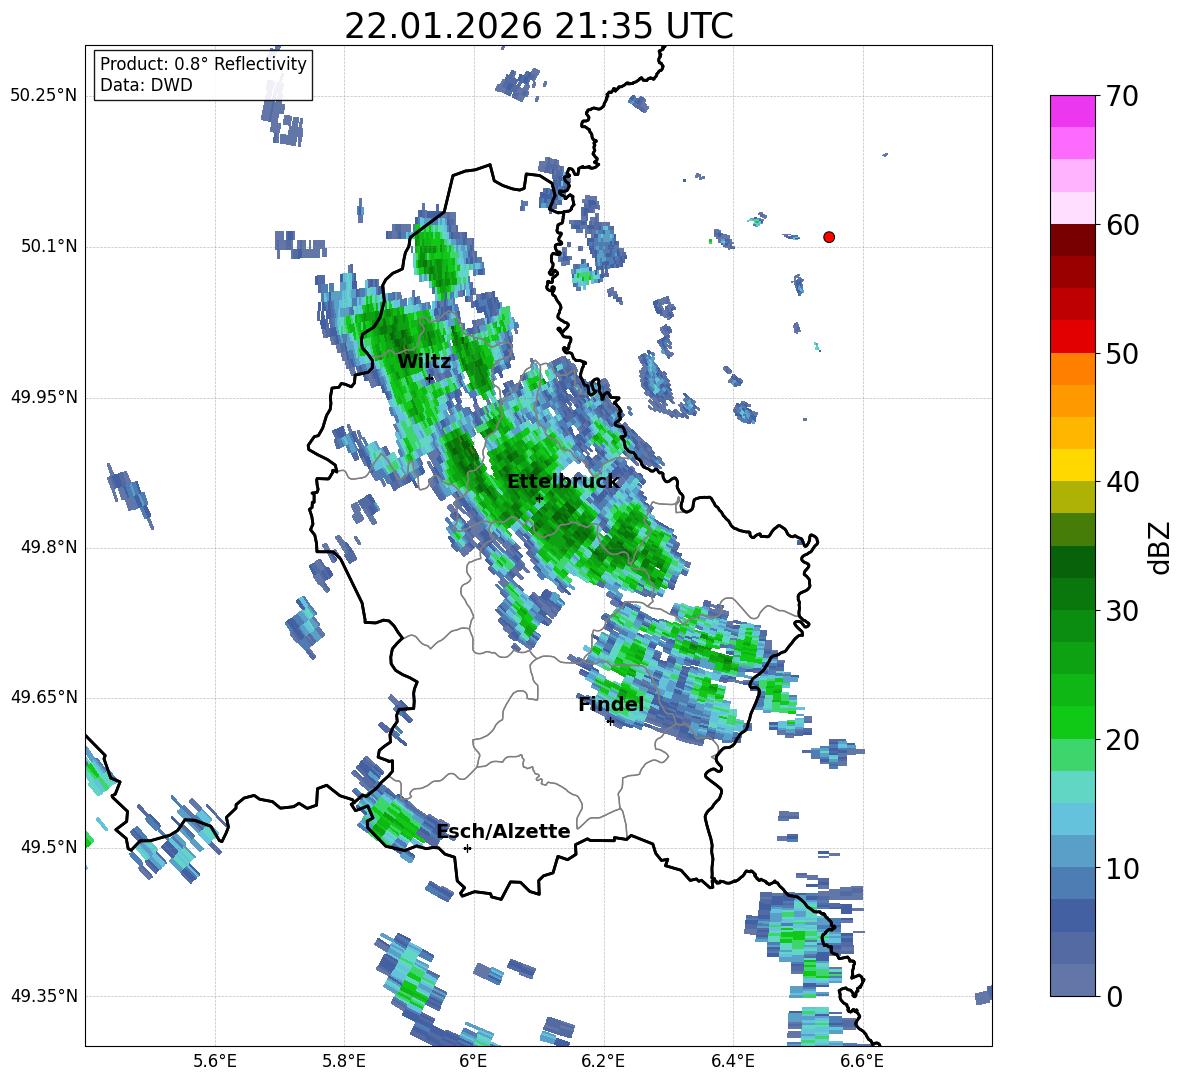Click the colorbar value 0

click(1114, 996)
